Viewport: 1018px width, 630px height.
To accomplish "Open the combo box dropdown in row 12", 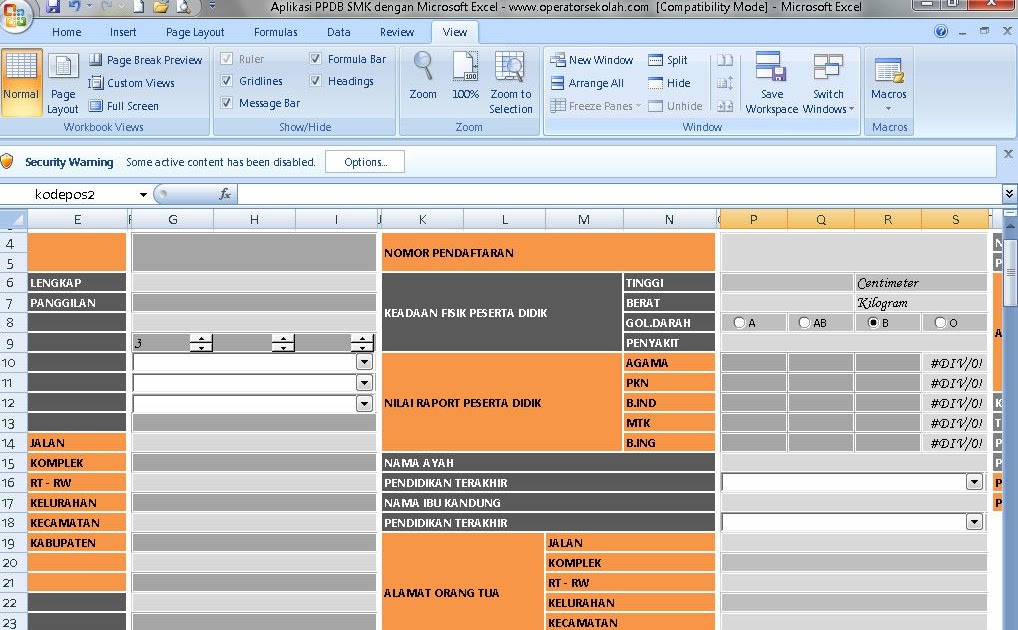I will [364, 403].
